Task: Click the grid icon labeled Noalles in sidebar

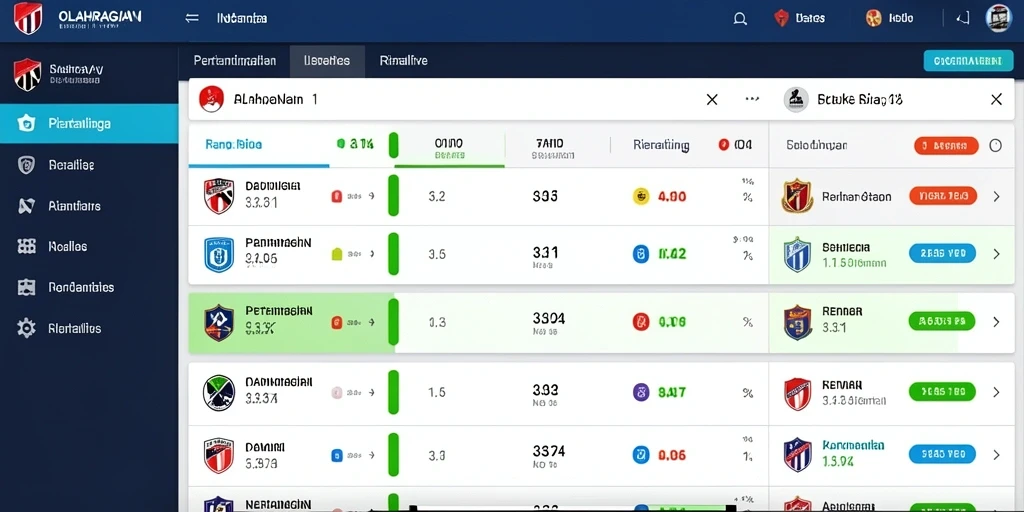Action: tap(26, 246)
